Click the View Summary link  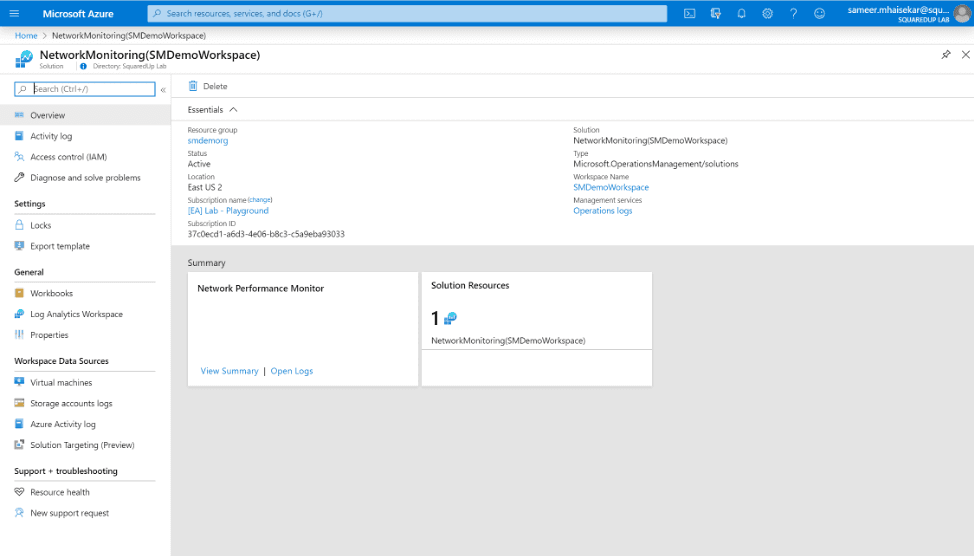tap(229, 371)
